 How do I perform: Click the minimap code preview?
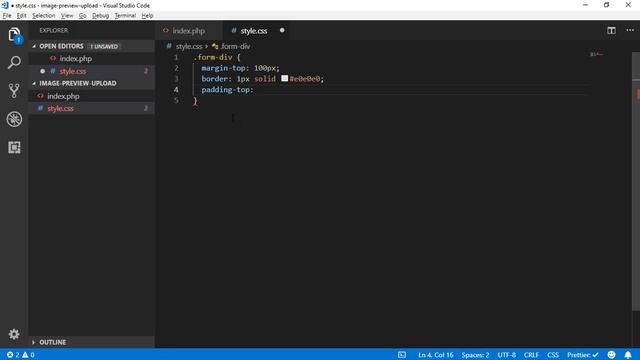coord(596,54)
